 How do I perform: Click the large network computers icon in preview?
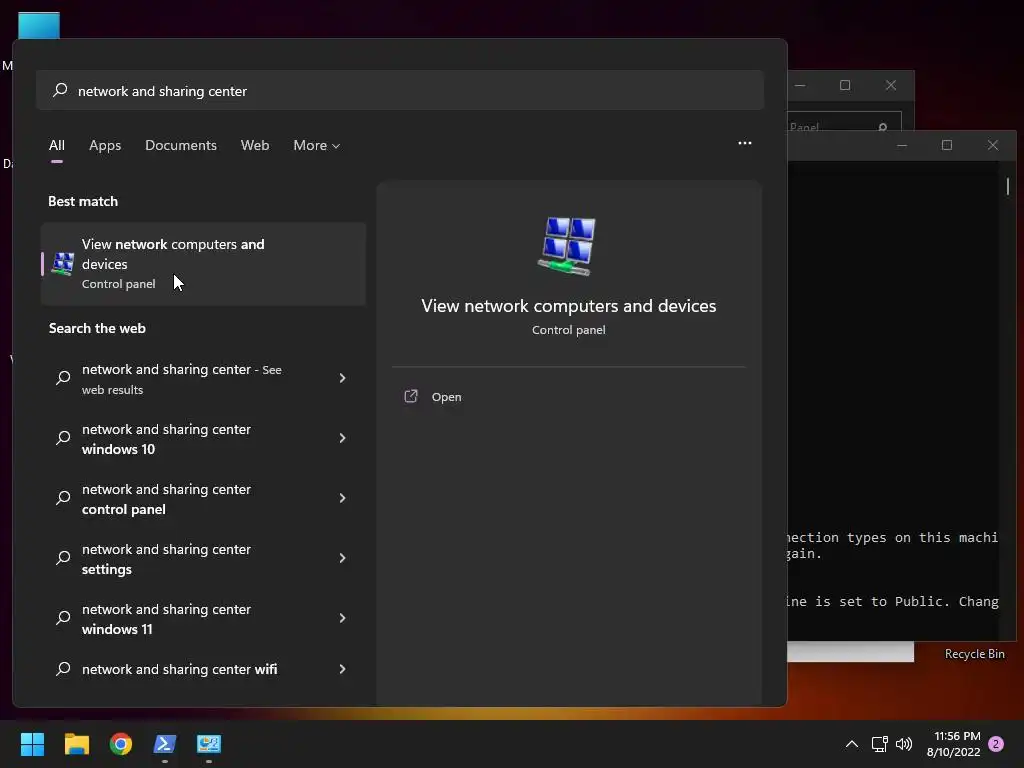[568, 246]
